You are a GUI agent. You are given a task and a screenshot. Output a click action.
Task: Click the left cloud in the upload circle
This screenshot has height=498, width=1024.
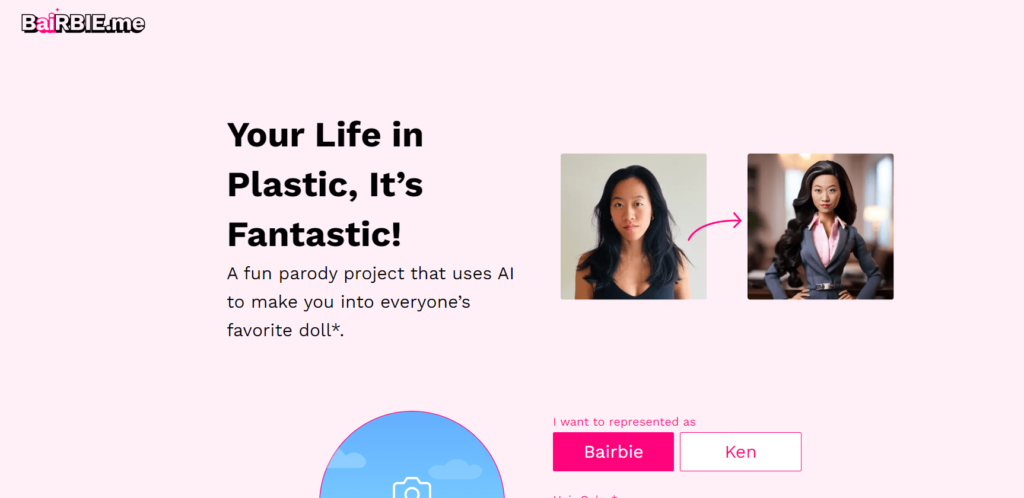tap(346, 459)
